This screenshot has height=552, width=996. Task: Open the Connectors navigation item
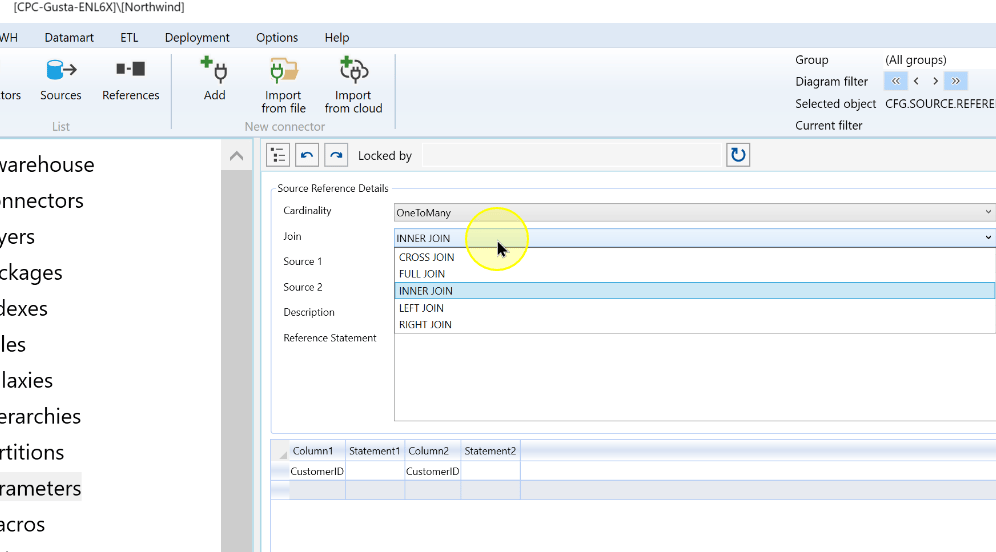[x=41, y=201]
